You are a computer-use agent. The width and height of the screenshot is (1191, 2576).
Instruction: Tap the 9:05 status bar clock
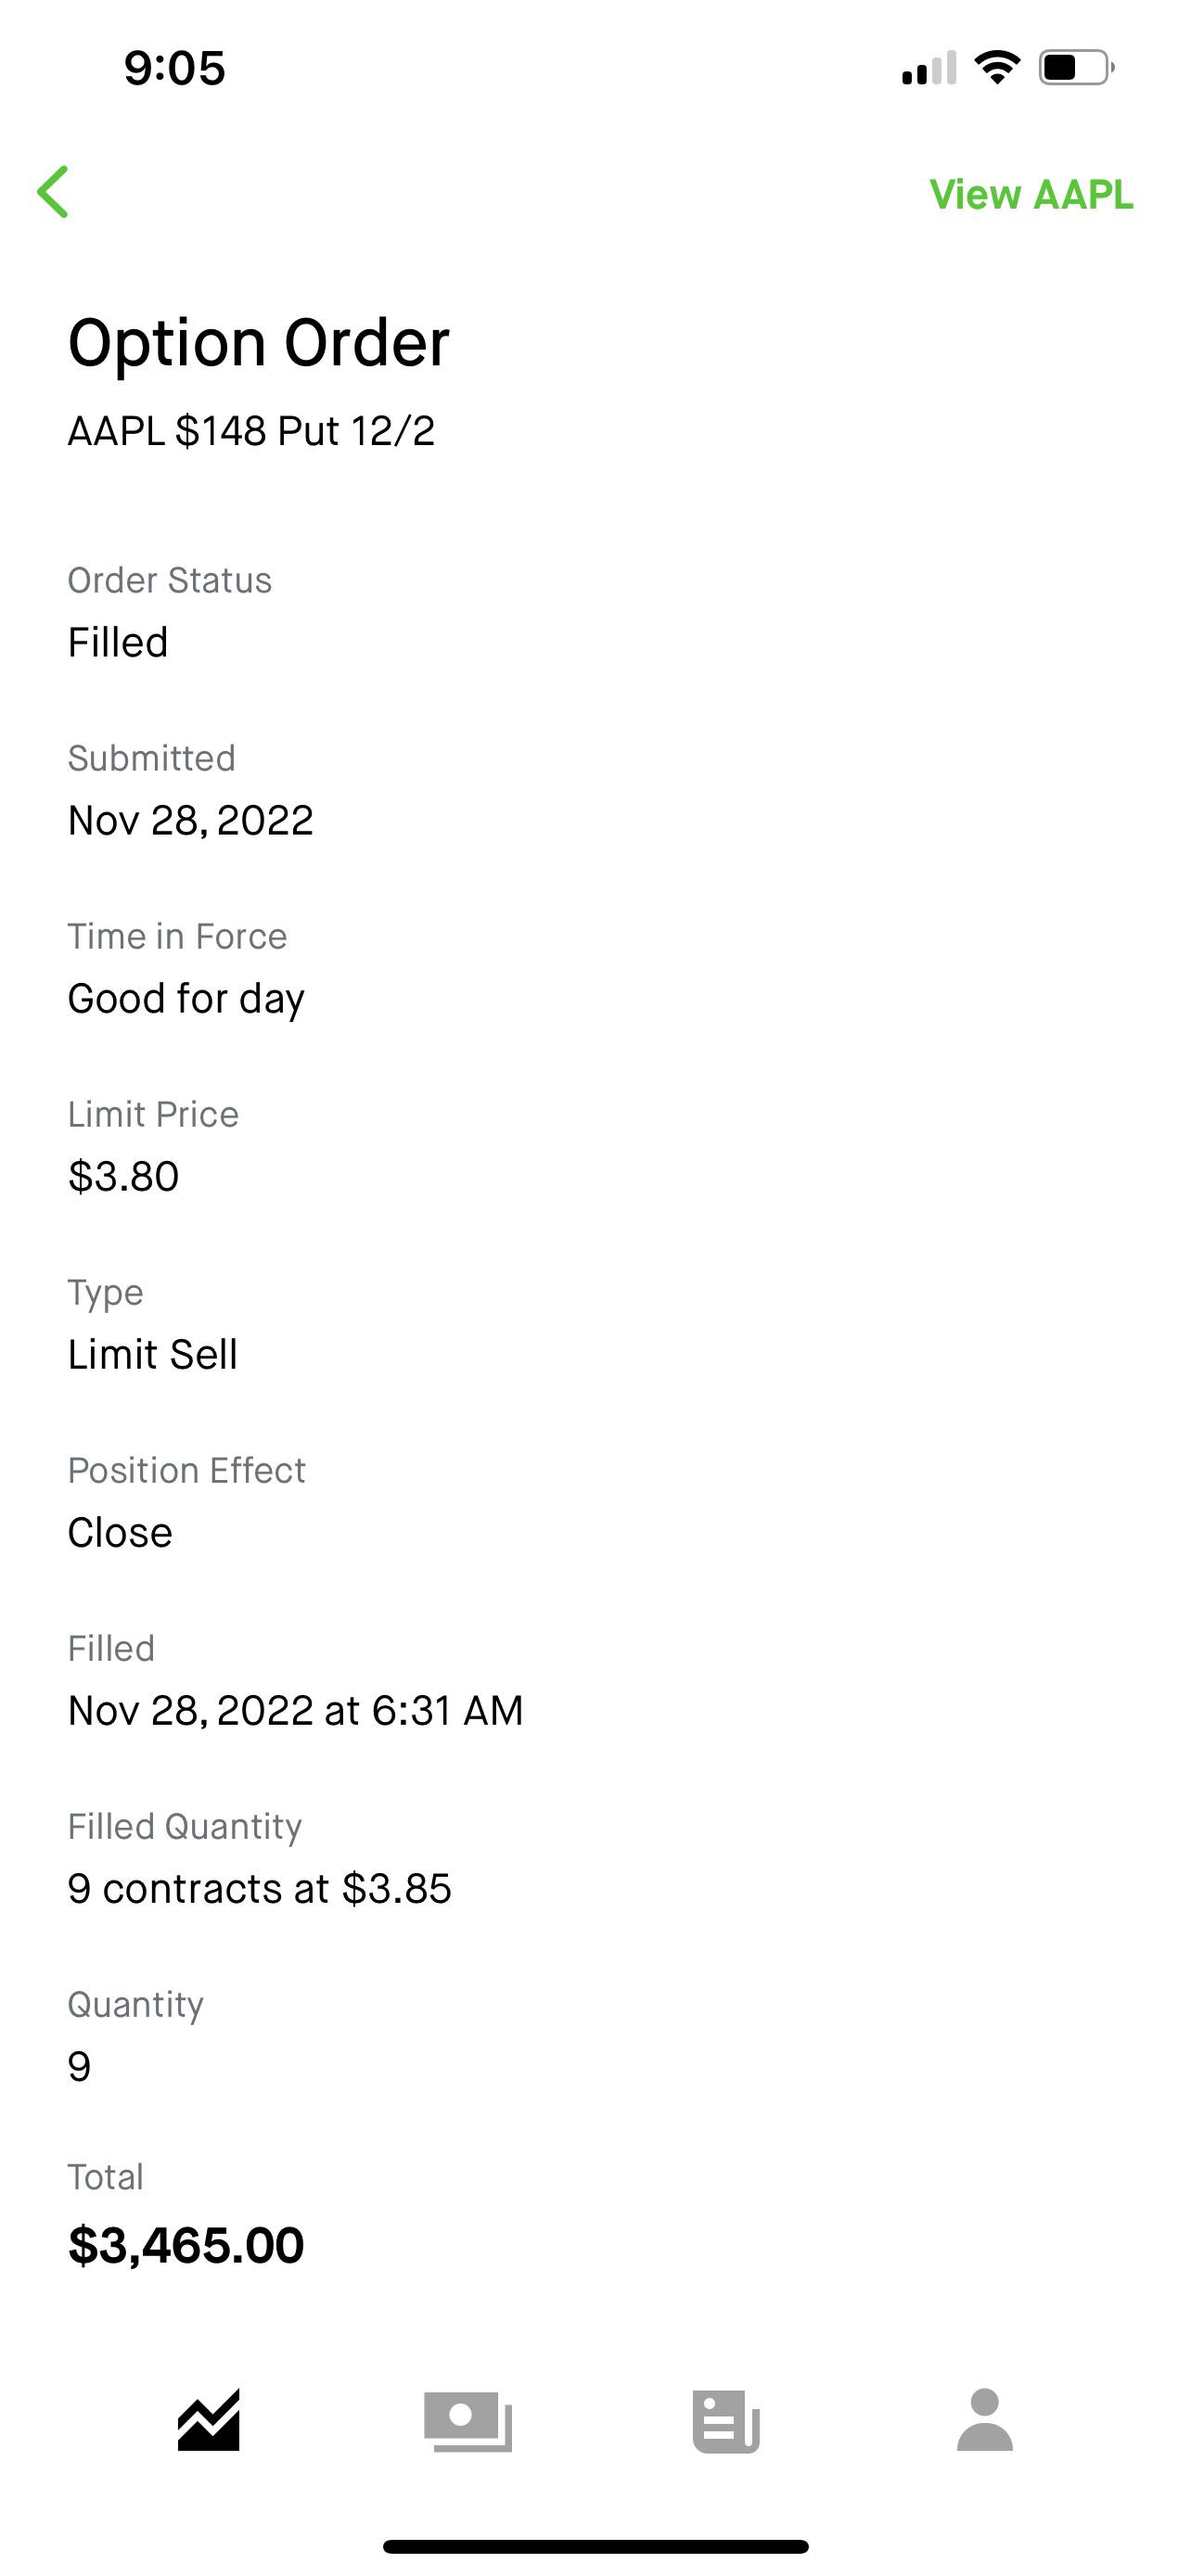(175, 68)
